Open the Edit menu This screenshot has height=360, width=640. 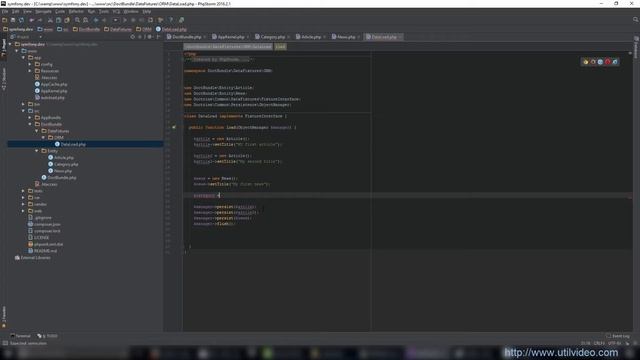(x=15, y=11)
